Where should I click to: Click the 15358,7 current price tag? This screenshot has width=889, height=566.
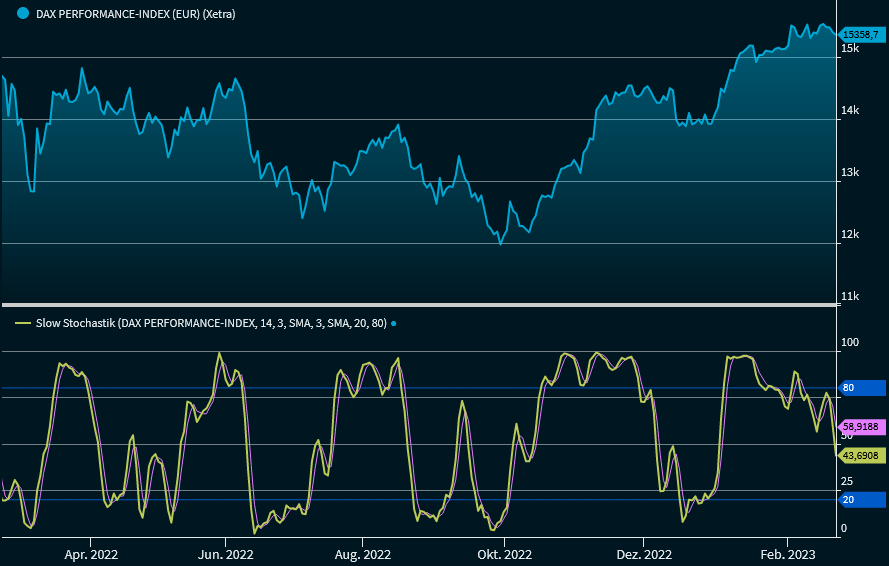click(x=862, y=34)
